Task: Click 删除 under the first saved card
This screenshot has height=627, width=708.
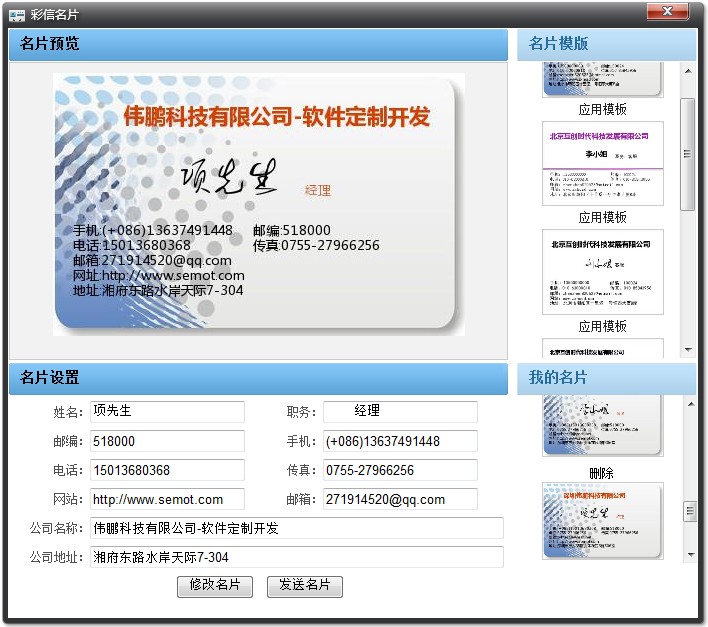Action: click(601, 473)
